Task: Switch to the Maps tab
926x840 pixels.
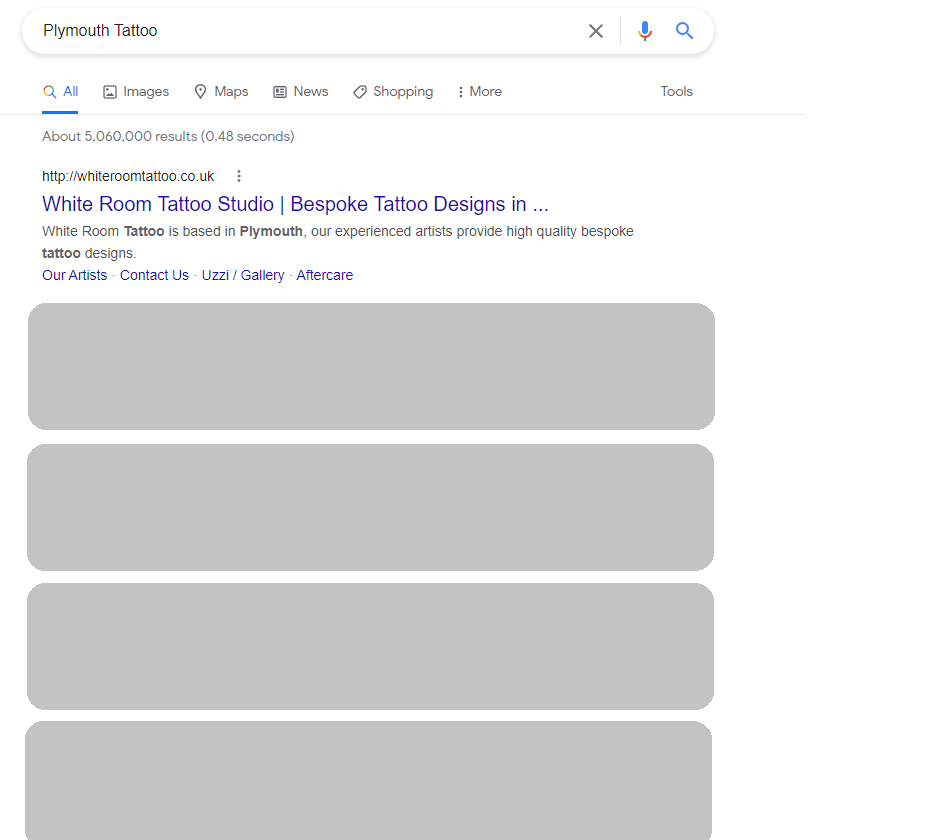Action: coord(221,92)
